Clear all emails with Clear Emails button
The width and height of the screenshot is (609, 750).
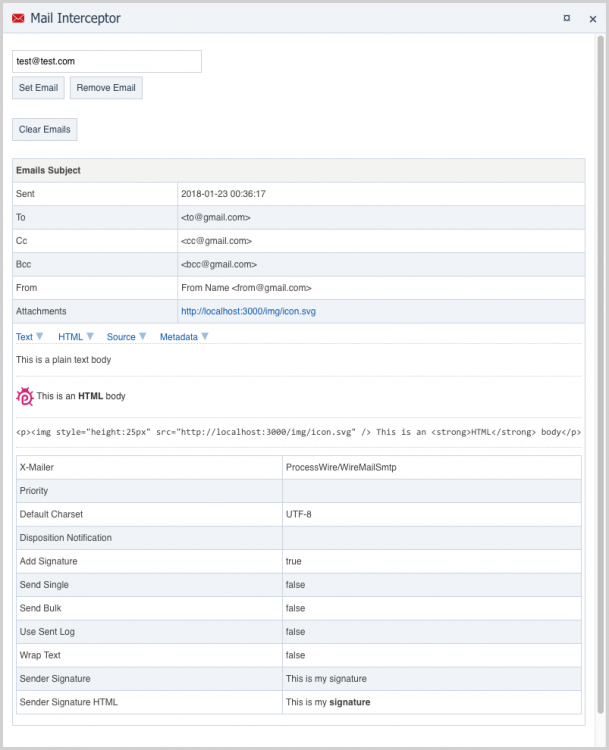point(44,130)
